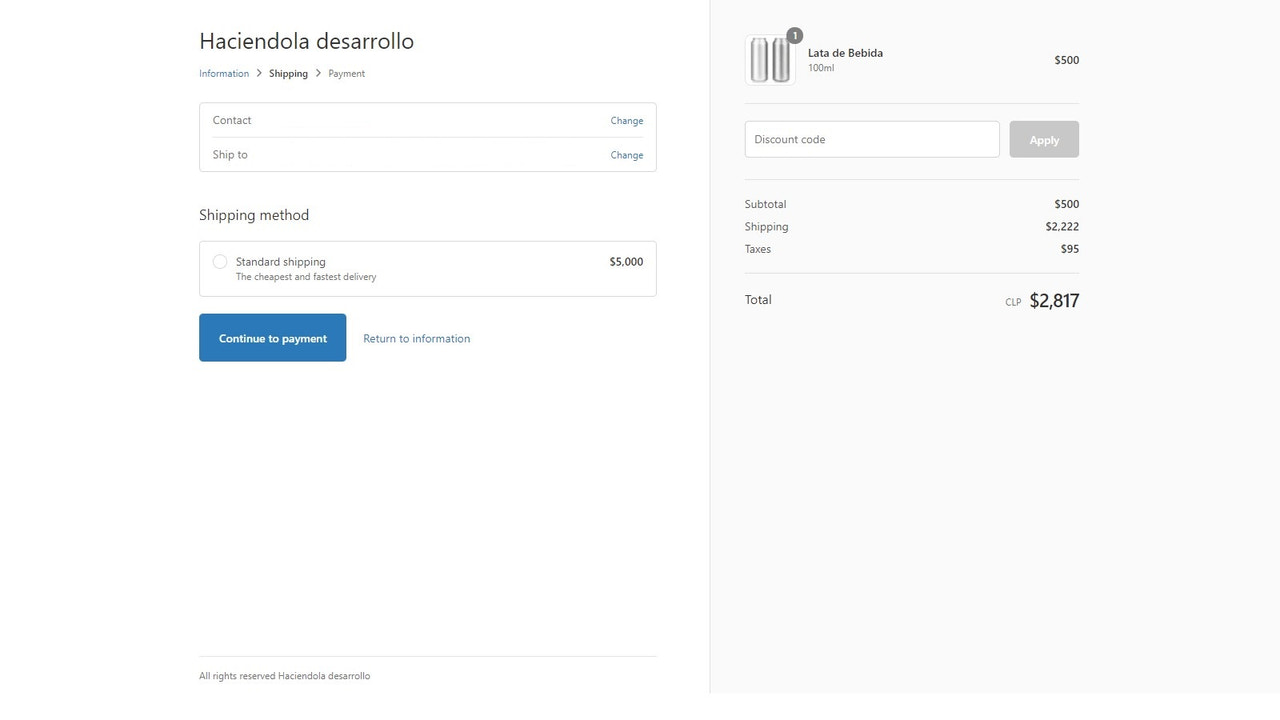Click the $500 product price
This screenshot has width=1280, height=720.
[x=1066, y=60]
